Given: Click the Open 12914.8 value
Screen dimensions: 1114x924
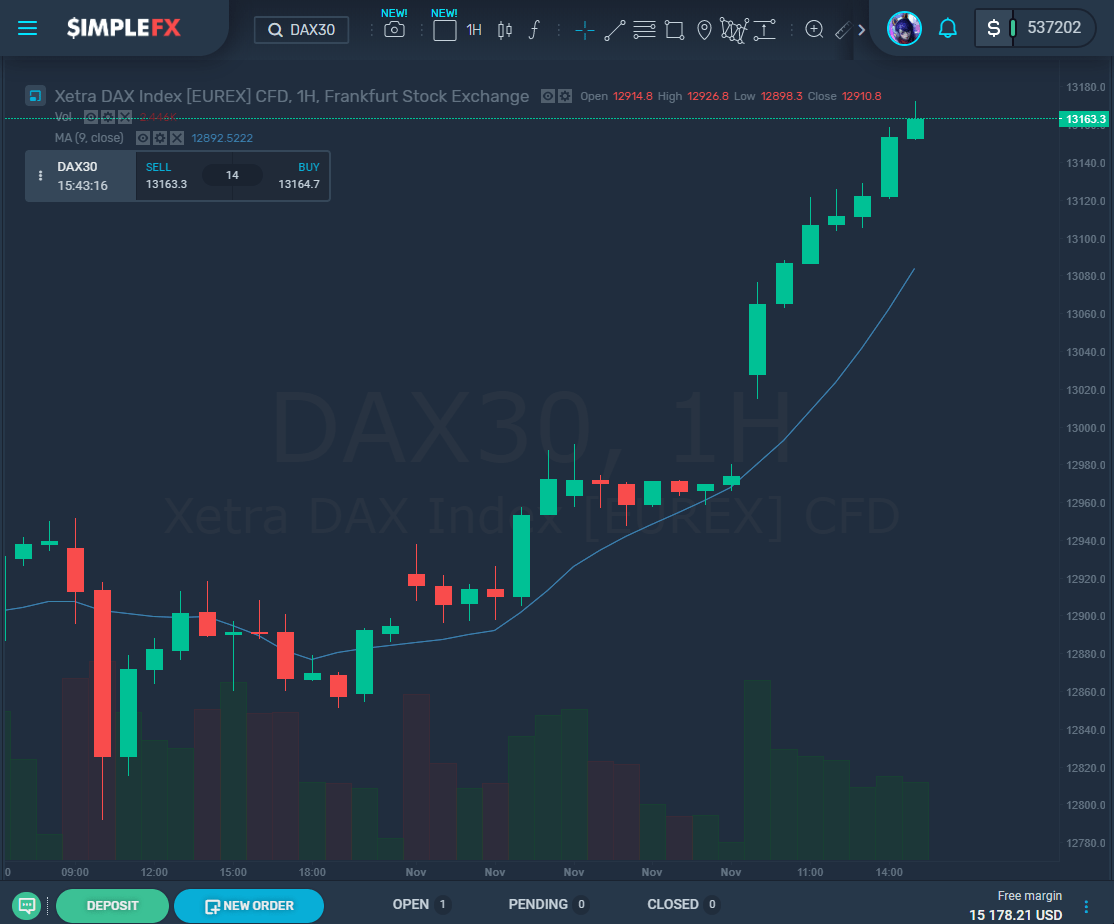Looking at the screenshot, I should pos(632,96).
